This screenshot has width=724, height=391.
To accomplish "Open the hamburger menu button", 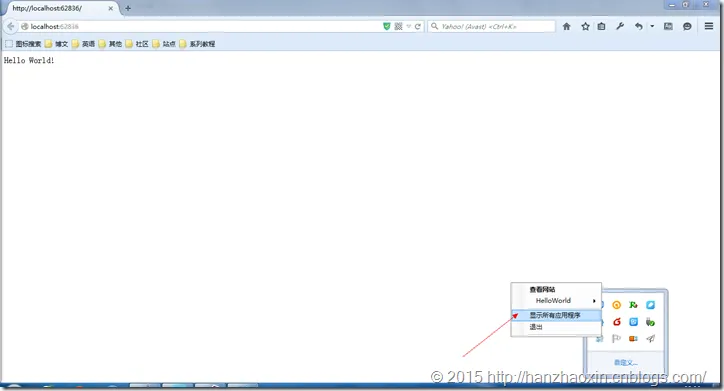I will coord(709,26).
